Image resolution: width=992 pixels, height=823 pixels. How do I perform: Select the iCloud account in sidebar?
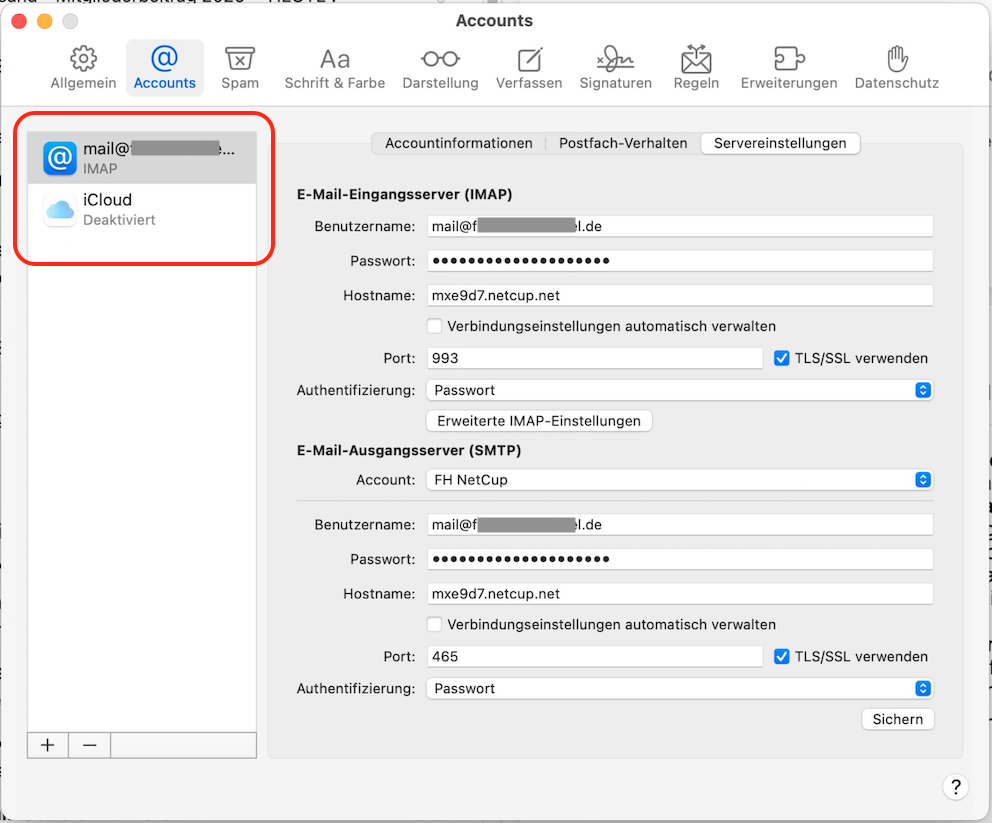(x=141, y=209)
